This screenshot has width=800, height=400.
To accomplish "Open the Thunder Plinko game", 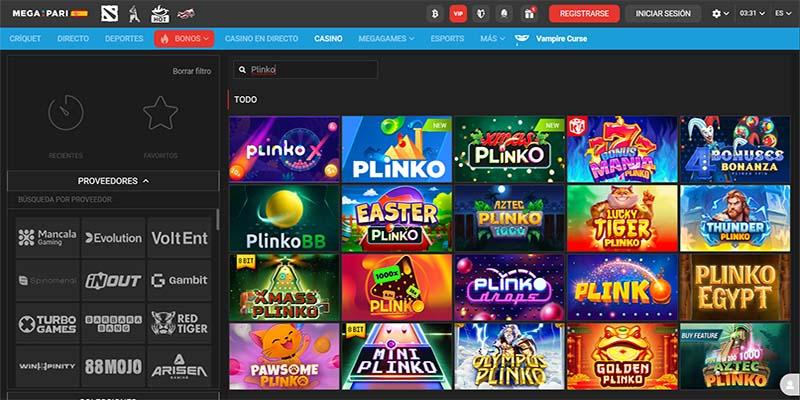I will tap(735, 218).
